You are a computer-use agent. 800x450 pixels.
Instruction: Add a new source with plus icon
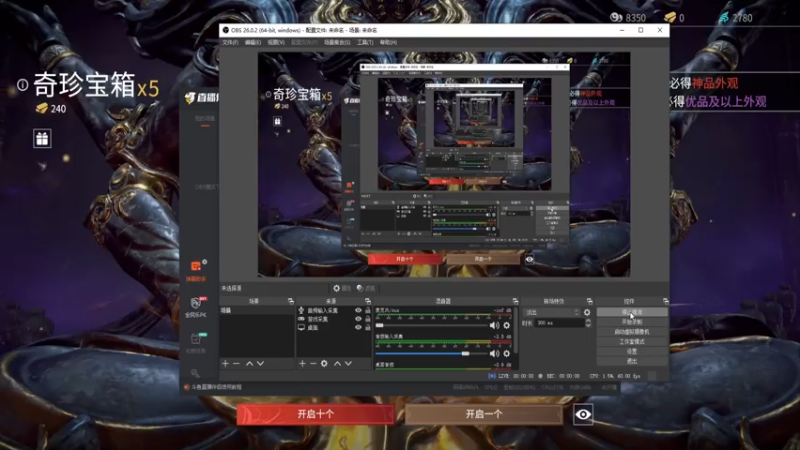pyautogui.click(x=302, y=363)
